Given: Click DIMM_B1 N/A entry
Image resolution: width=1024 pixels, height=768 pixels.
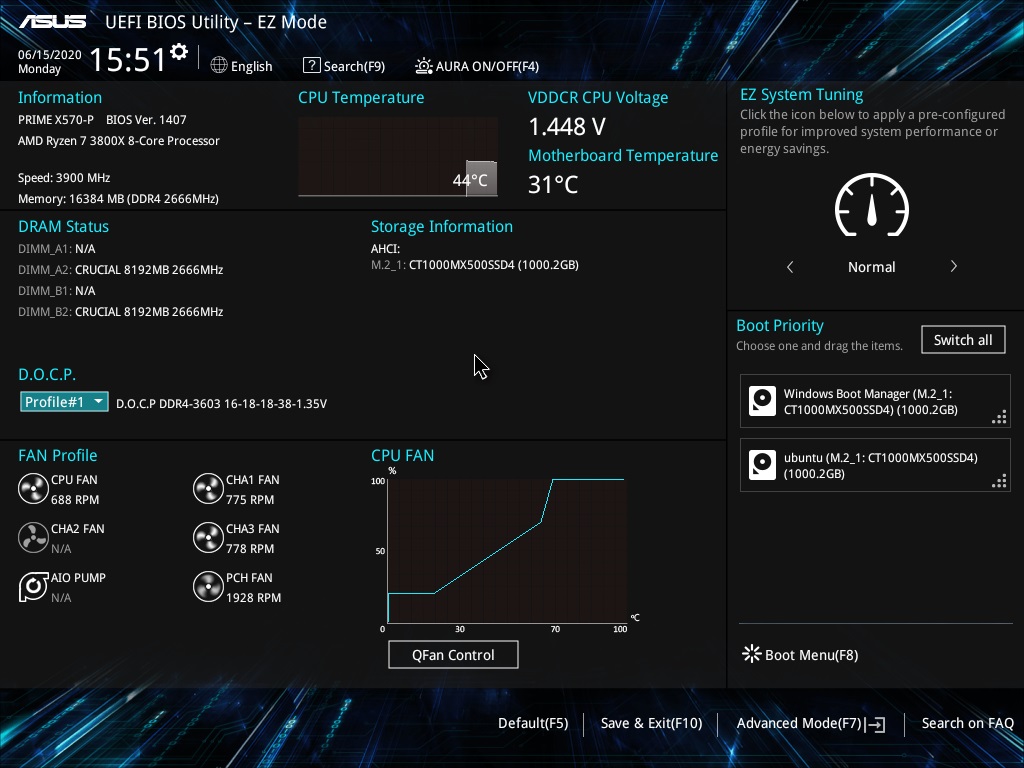Looking at the screenshot, I should point(57,291).
